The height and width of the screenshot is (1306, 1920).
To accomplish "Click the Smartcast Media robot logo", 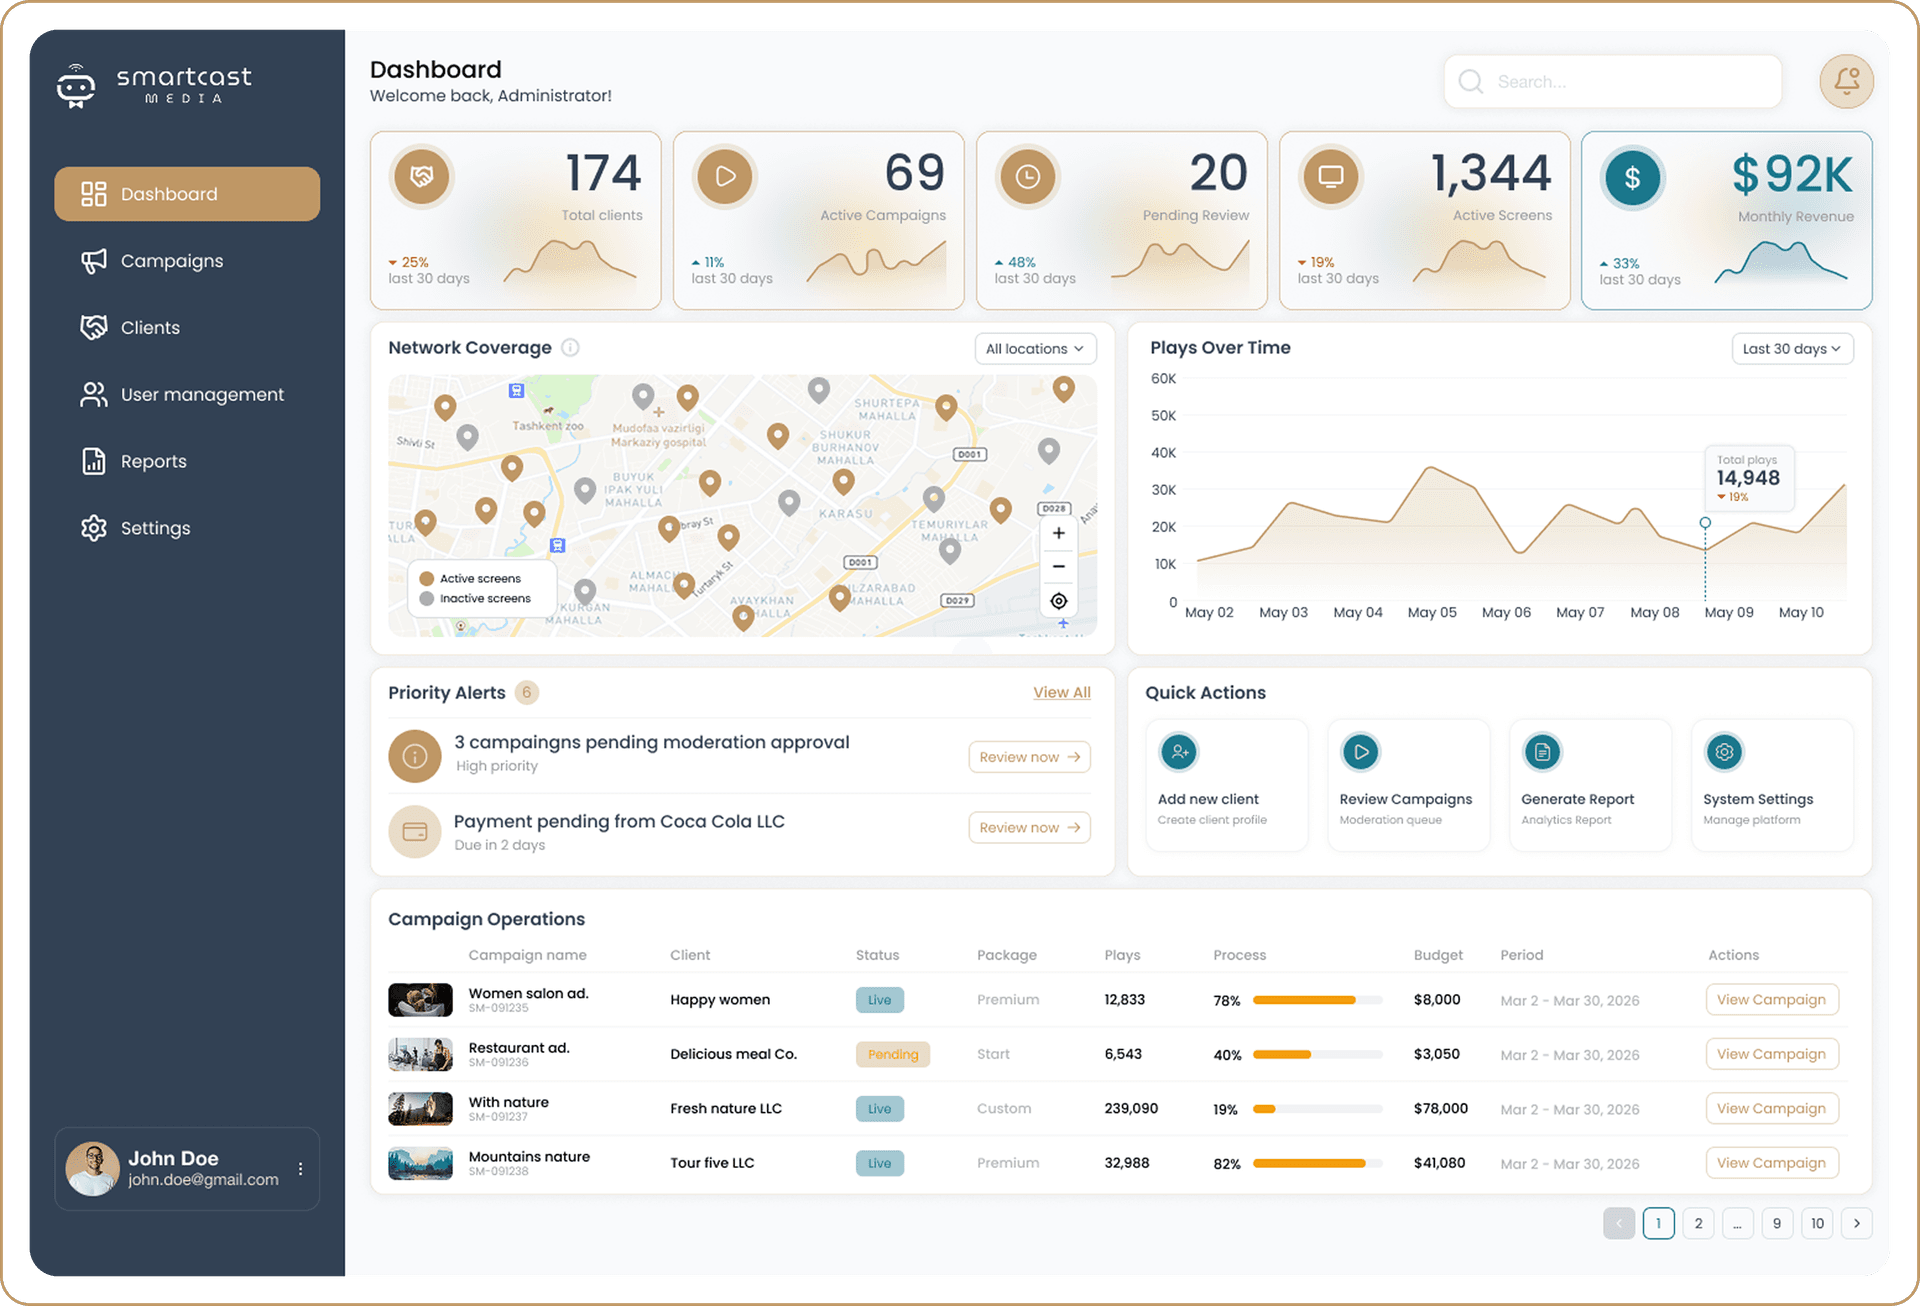I will 76,86.
